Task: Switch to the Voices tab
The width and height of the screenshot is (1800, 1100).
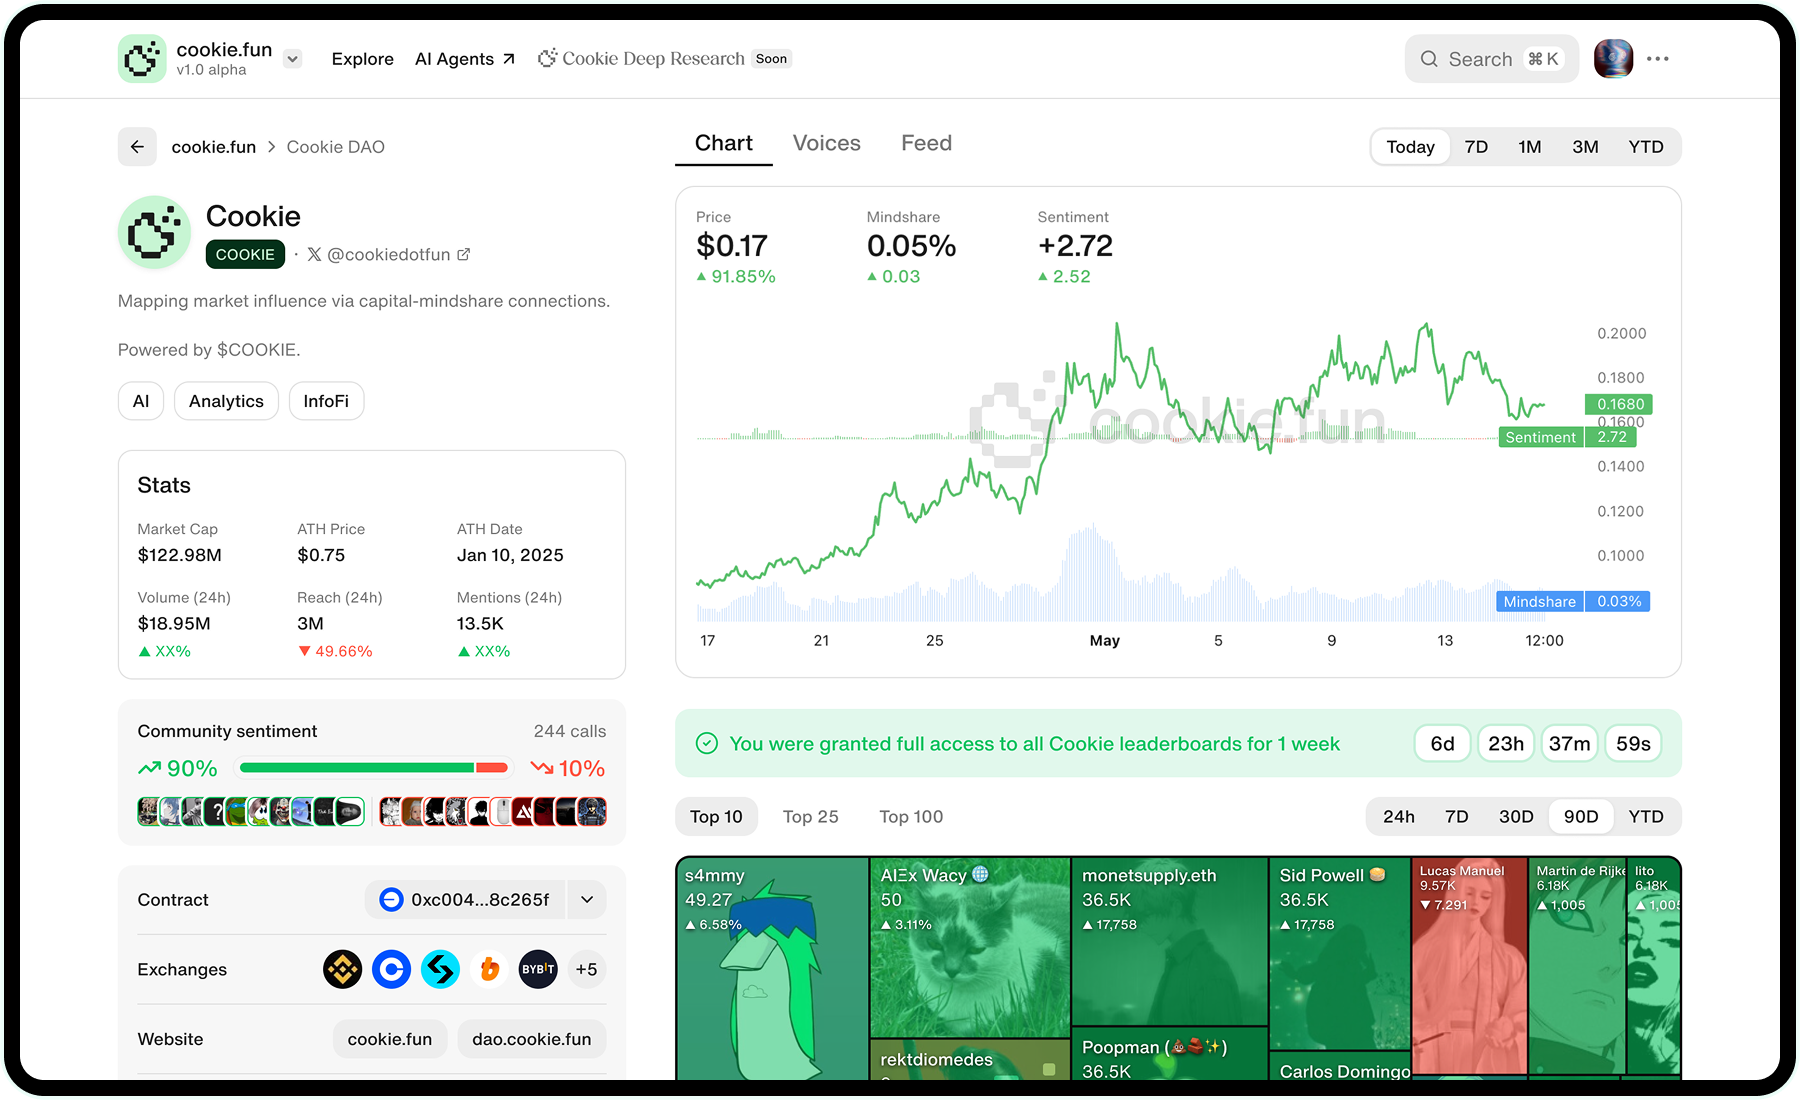Action: 826,143
